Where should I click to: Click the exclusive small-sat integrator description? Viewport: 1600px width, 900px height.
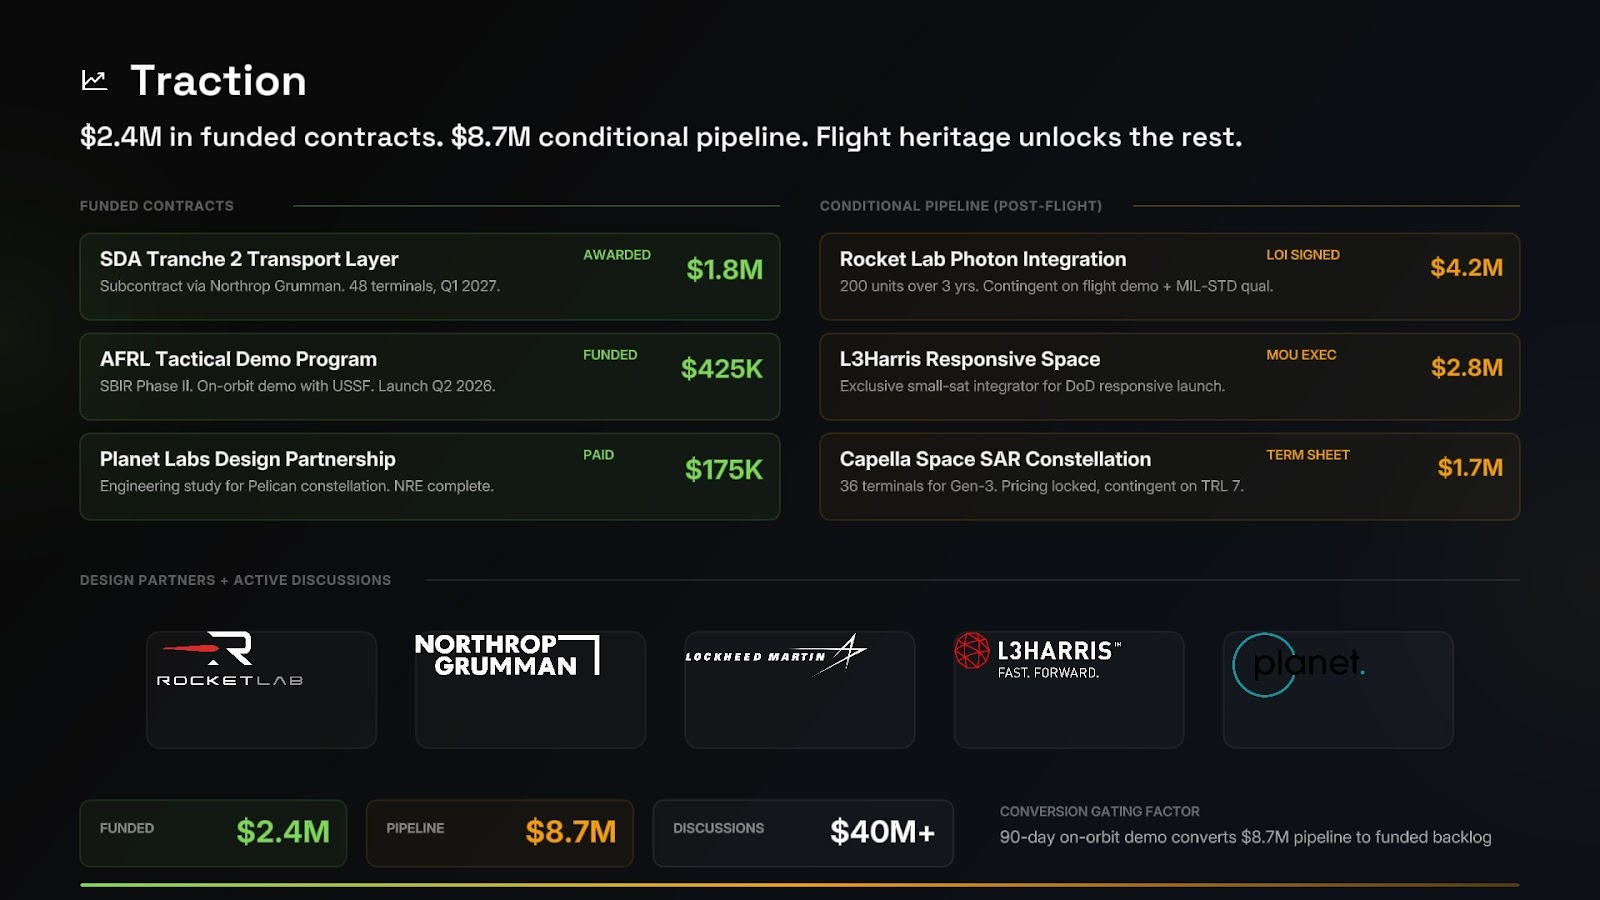pos(1032,386)
